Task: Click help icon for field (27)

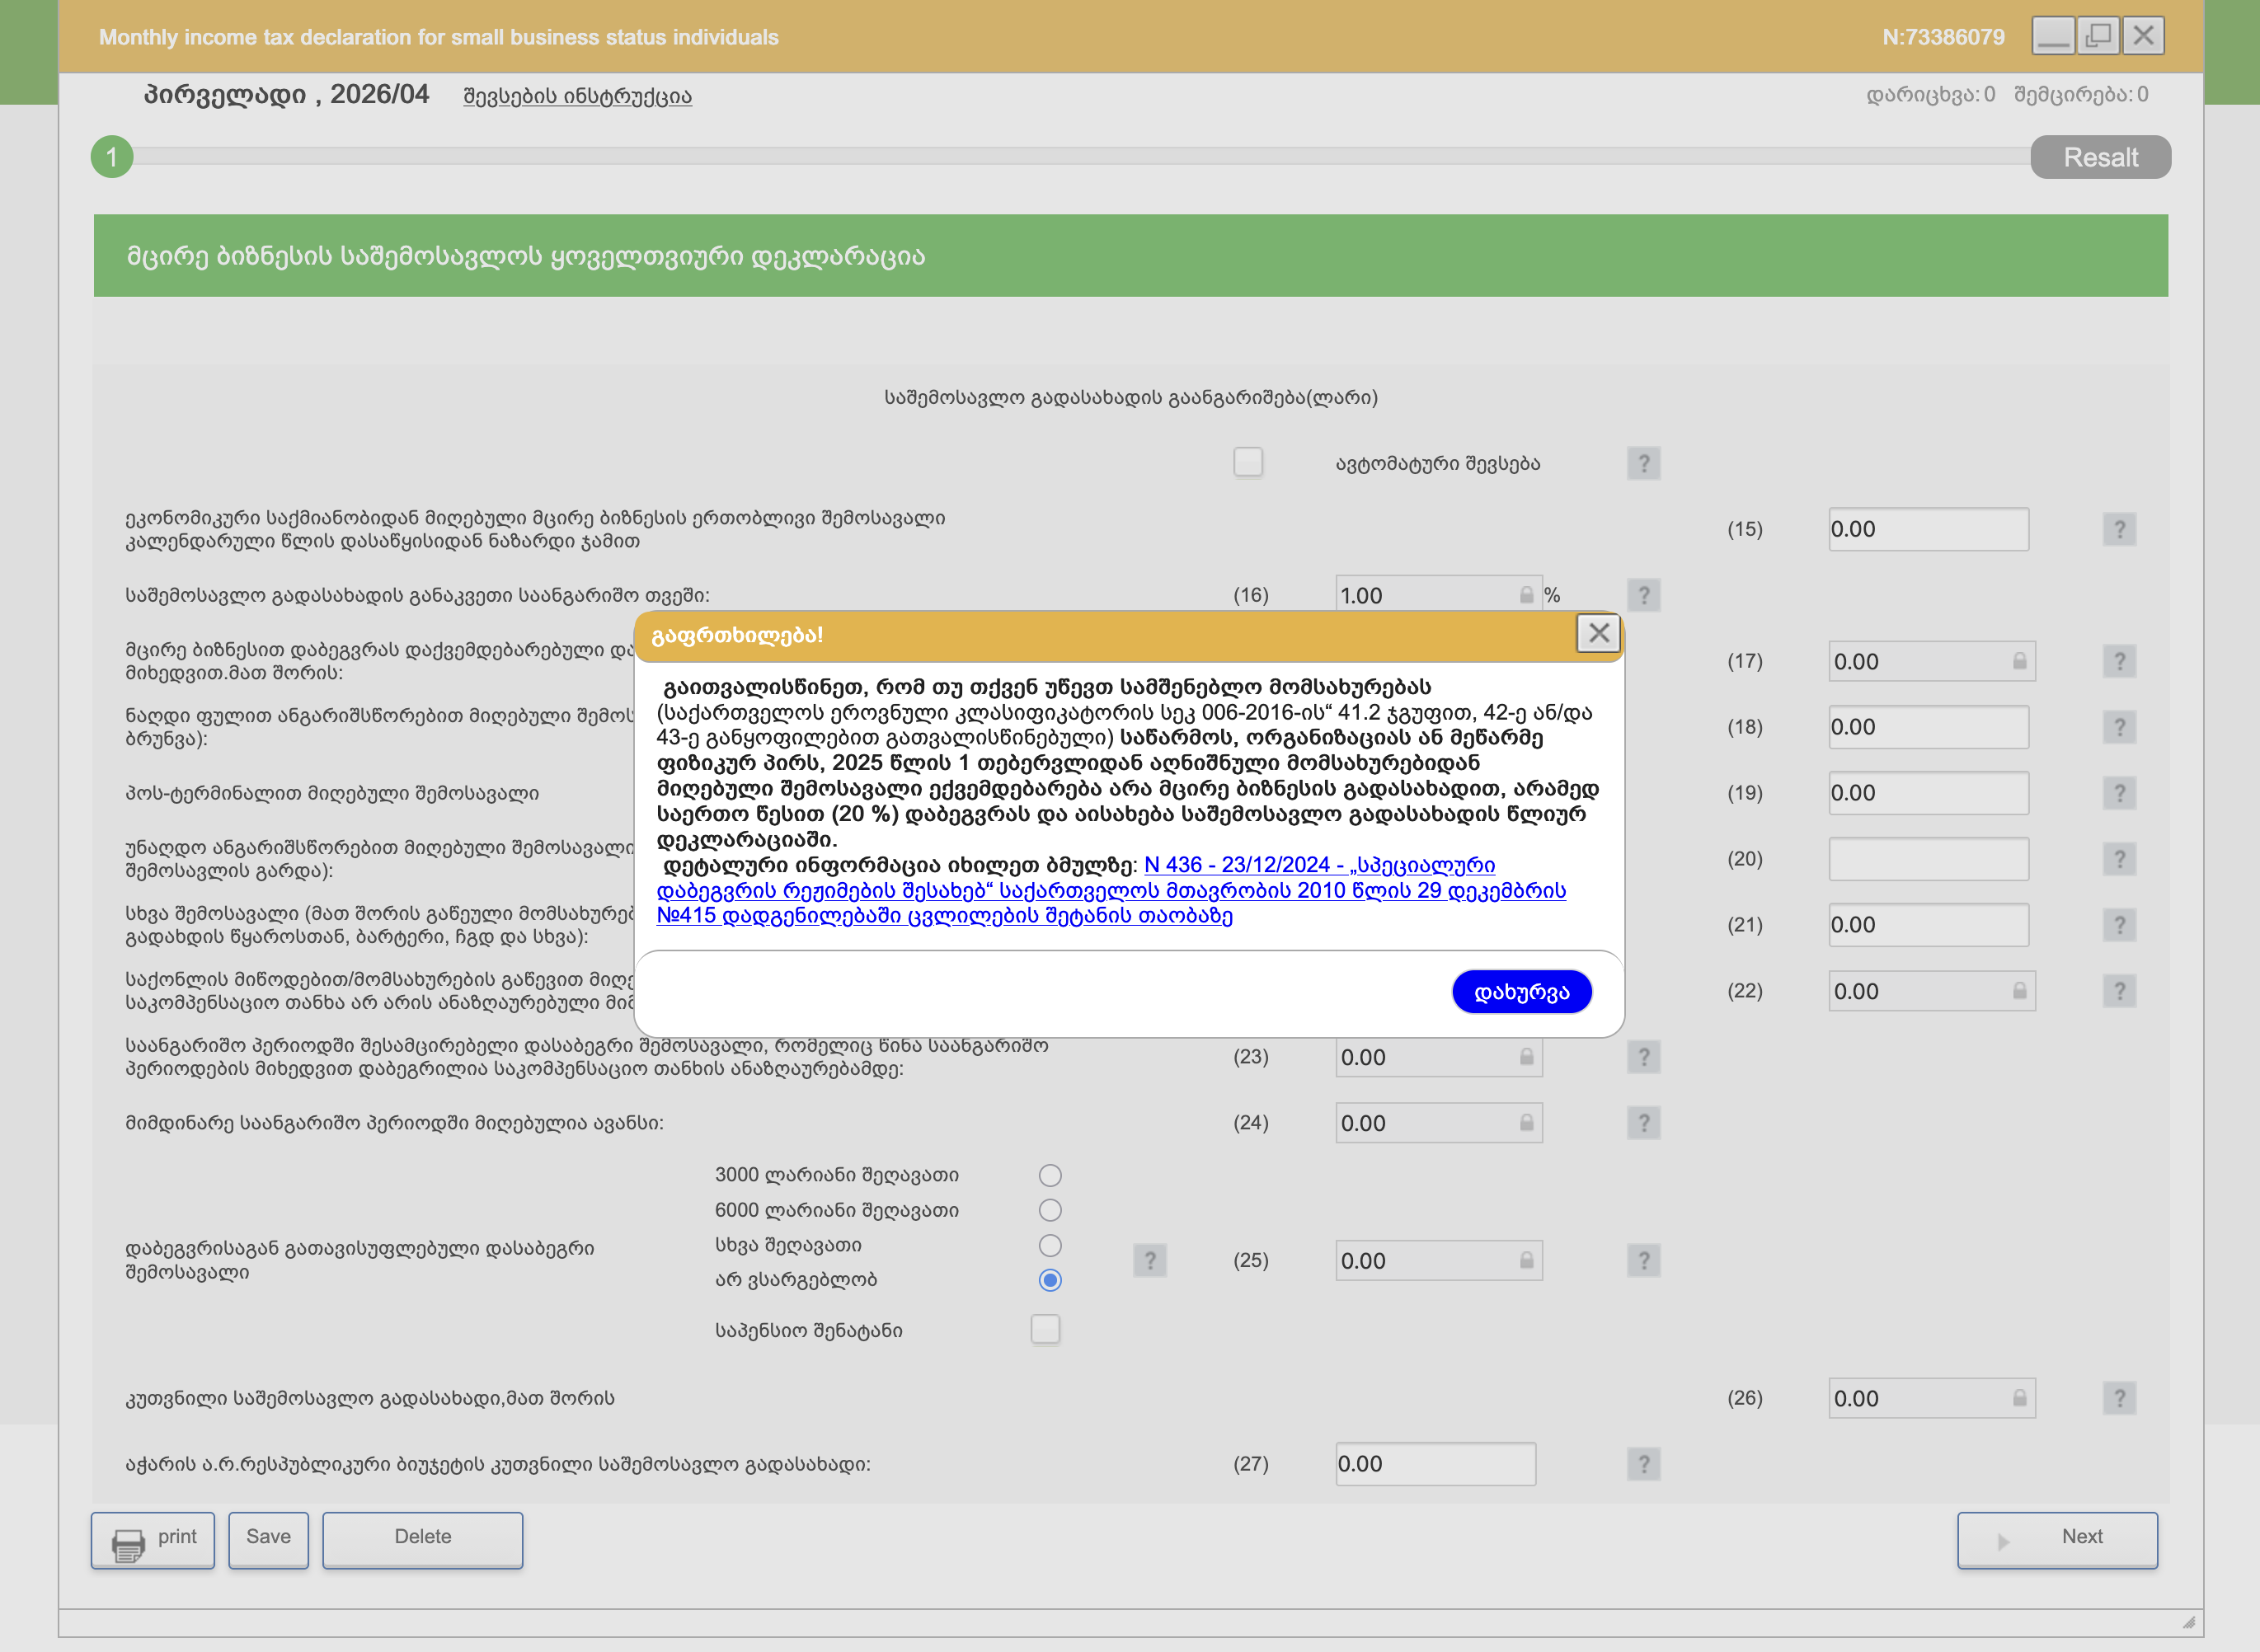Action: click(x=1643, y=1464)
